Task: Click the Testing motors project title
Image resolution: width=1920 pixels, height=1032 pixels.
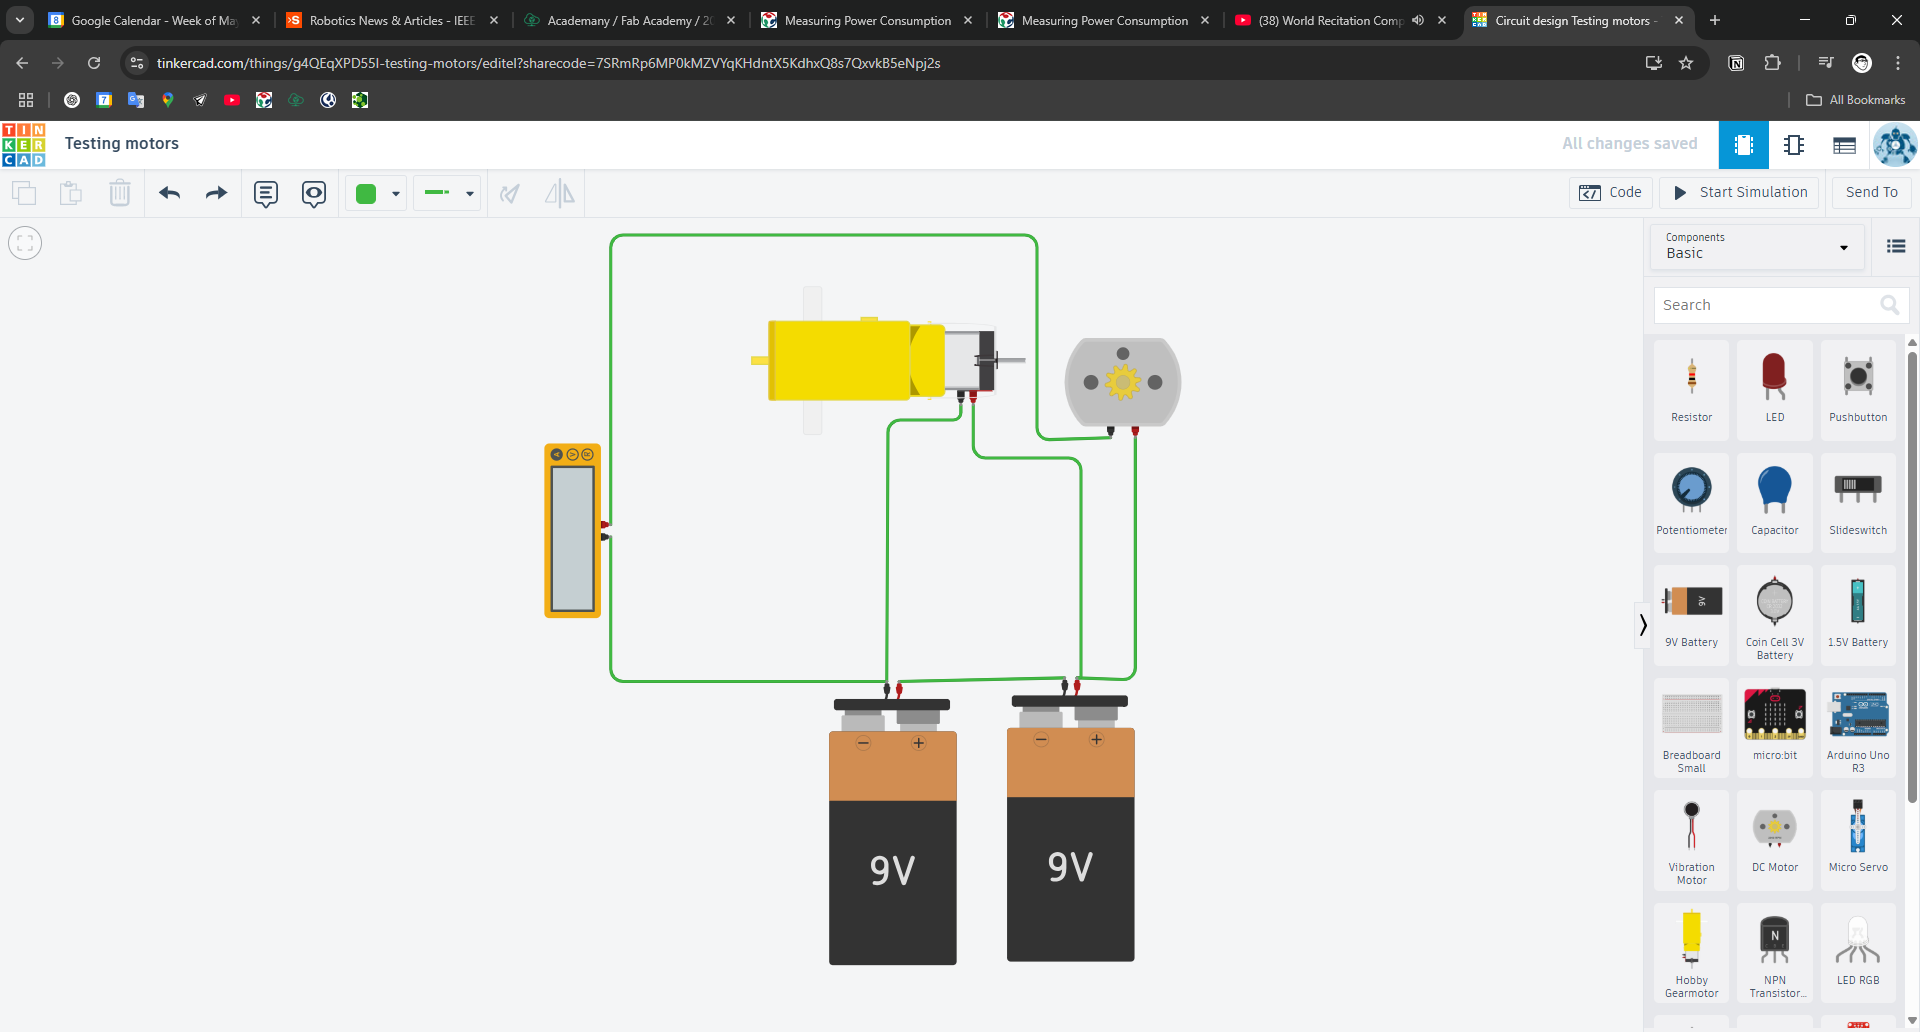Action: click(122, 144)
